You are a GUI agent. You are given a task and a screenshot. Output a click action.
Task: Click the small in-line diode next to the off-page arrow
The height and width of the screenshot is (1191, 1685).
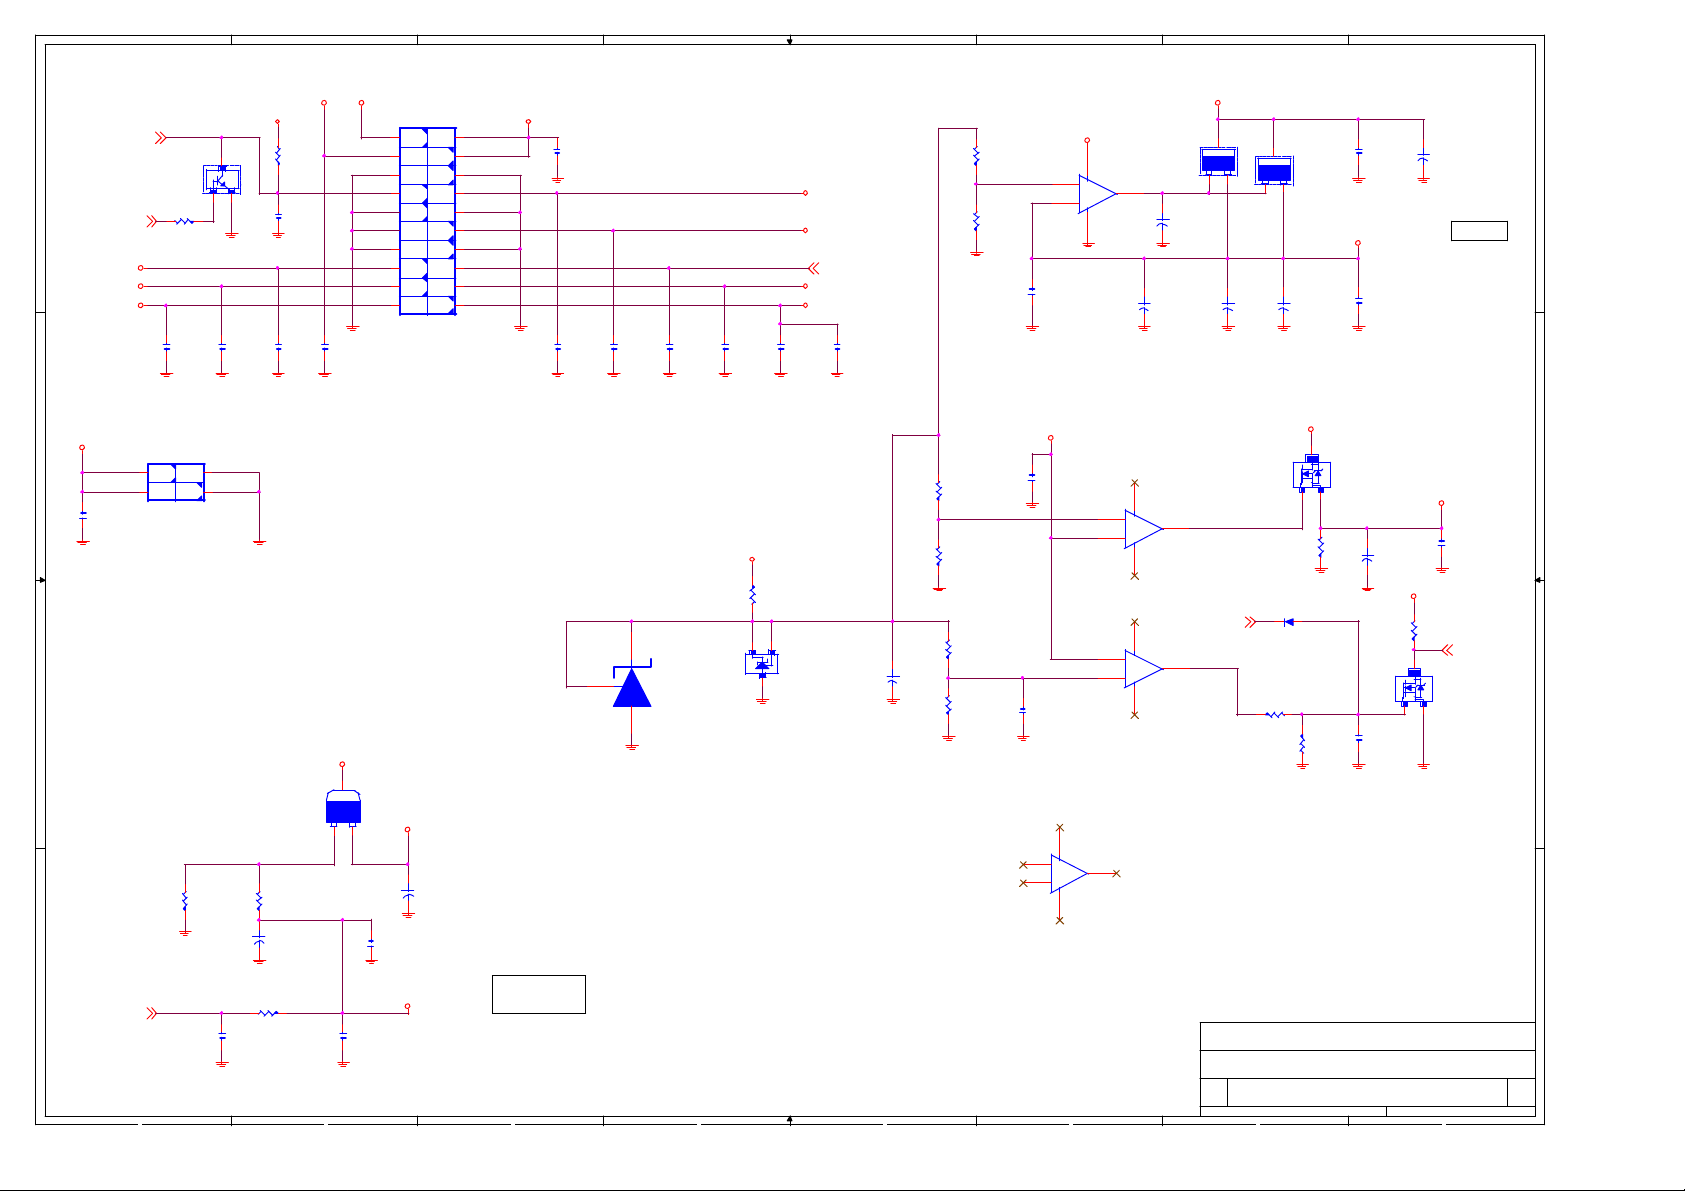(x=1289, y=622)
